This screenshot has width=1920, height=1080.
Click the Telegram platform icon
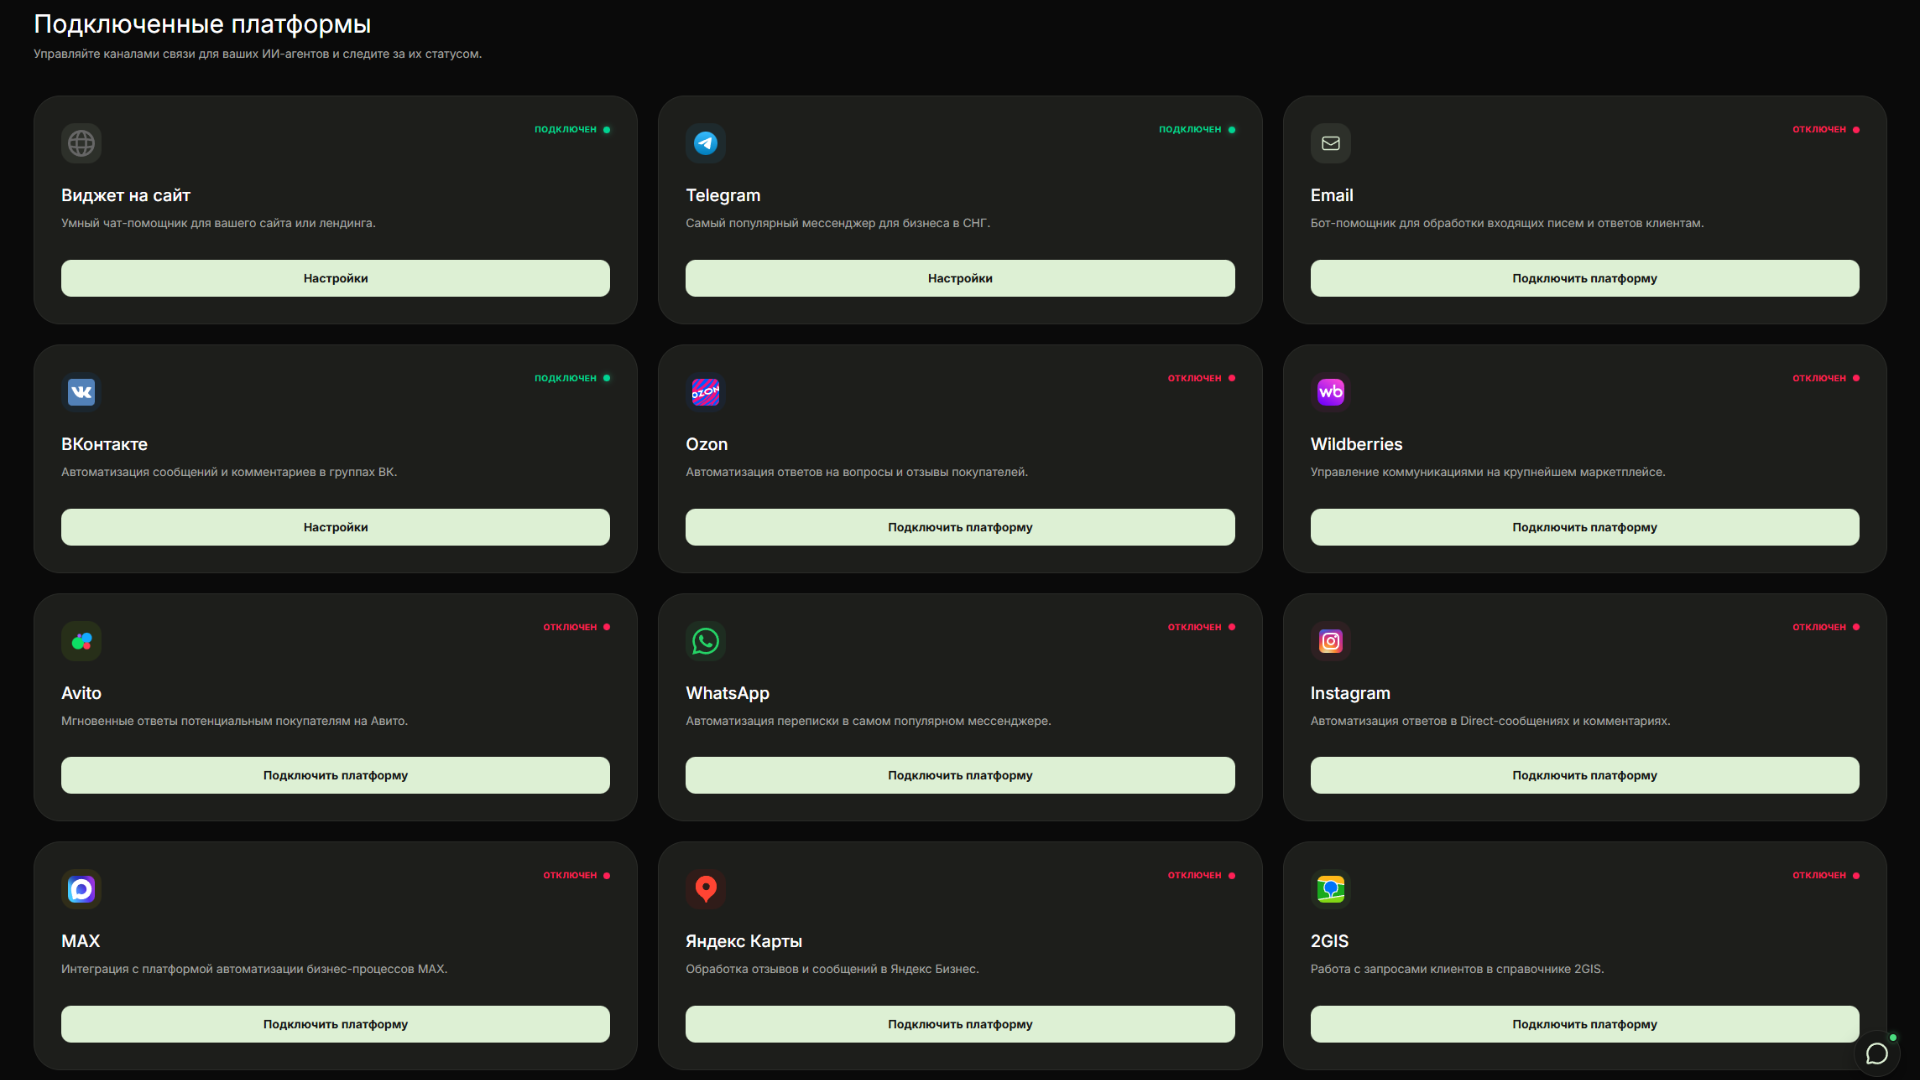pyautogui.click(x=705, y=143)
